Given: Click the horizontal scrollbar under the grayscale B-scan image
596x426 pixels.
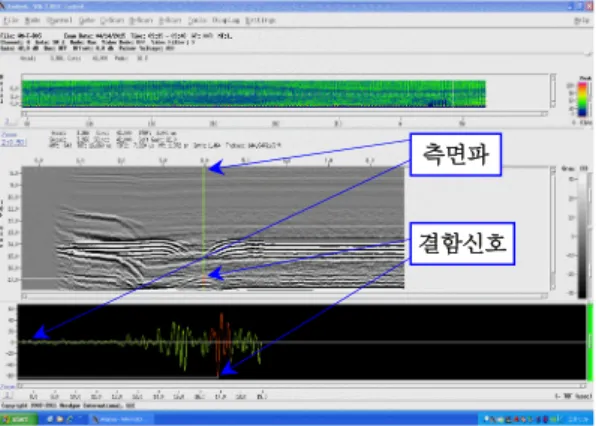Looking at the screenshot, I should pos(284,295).
